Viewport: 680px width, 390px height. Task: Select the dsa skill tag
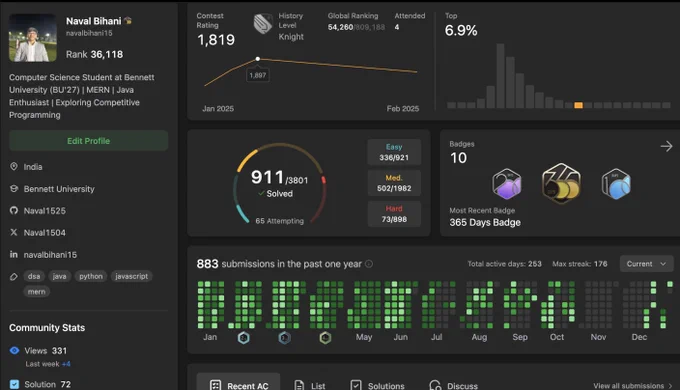click(x=34, y=276)
